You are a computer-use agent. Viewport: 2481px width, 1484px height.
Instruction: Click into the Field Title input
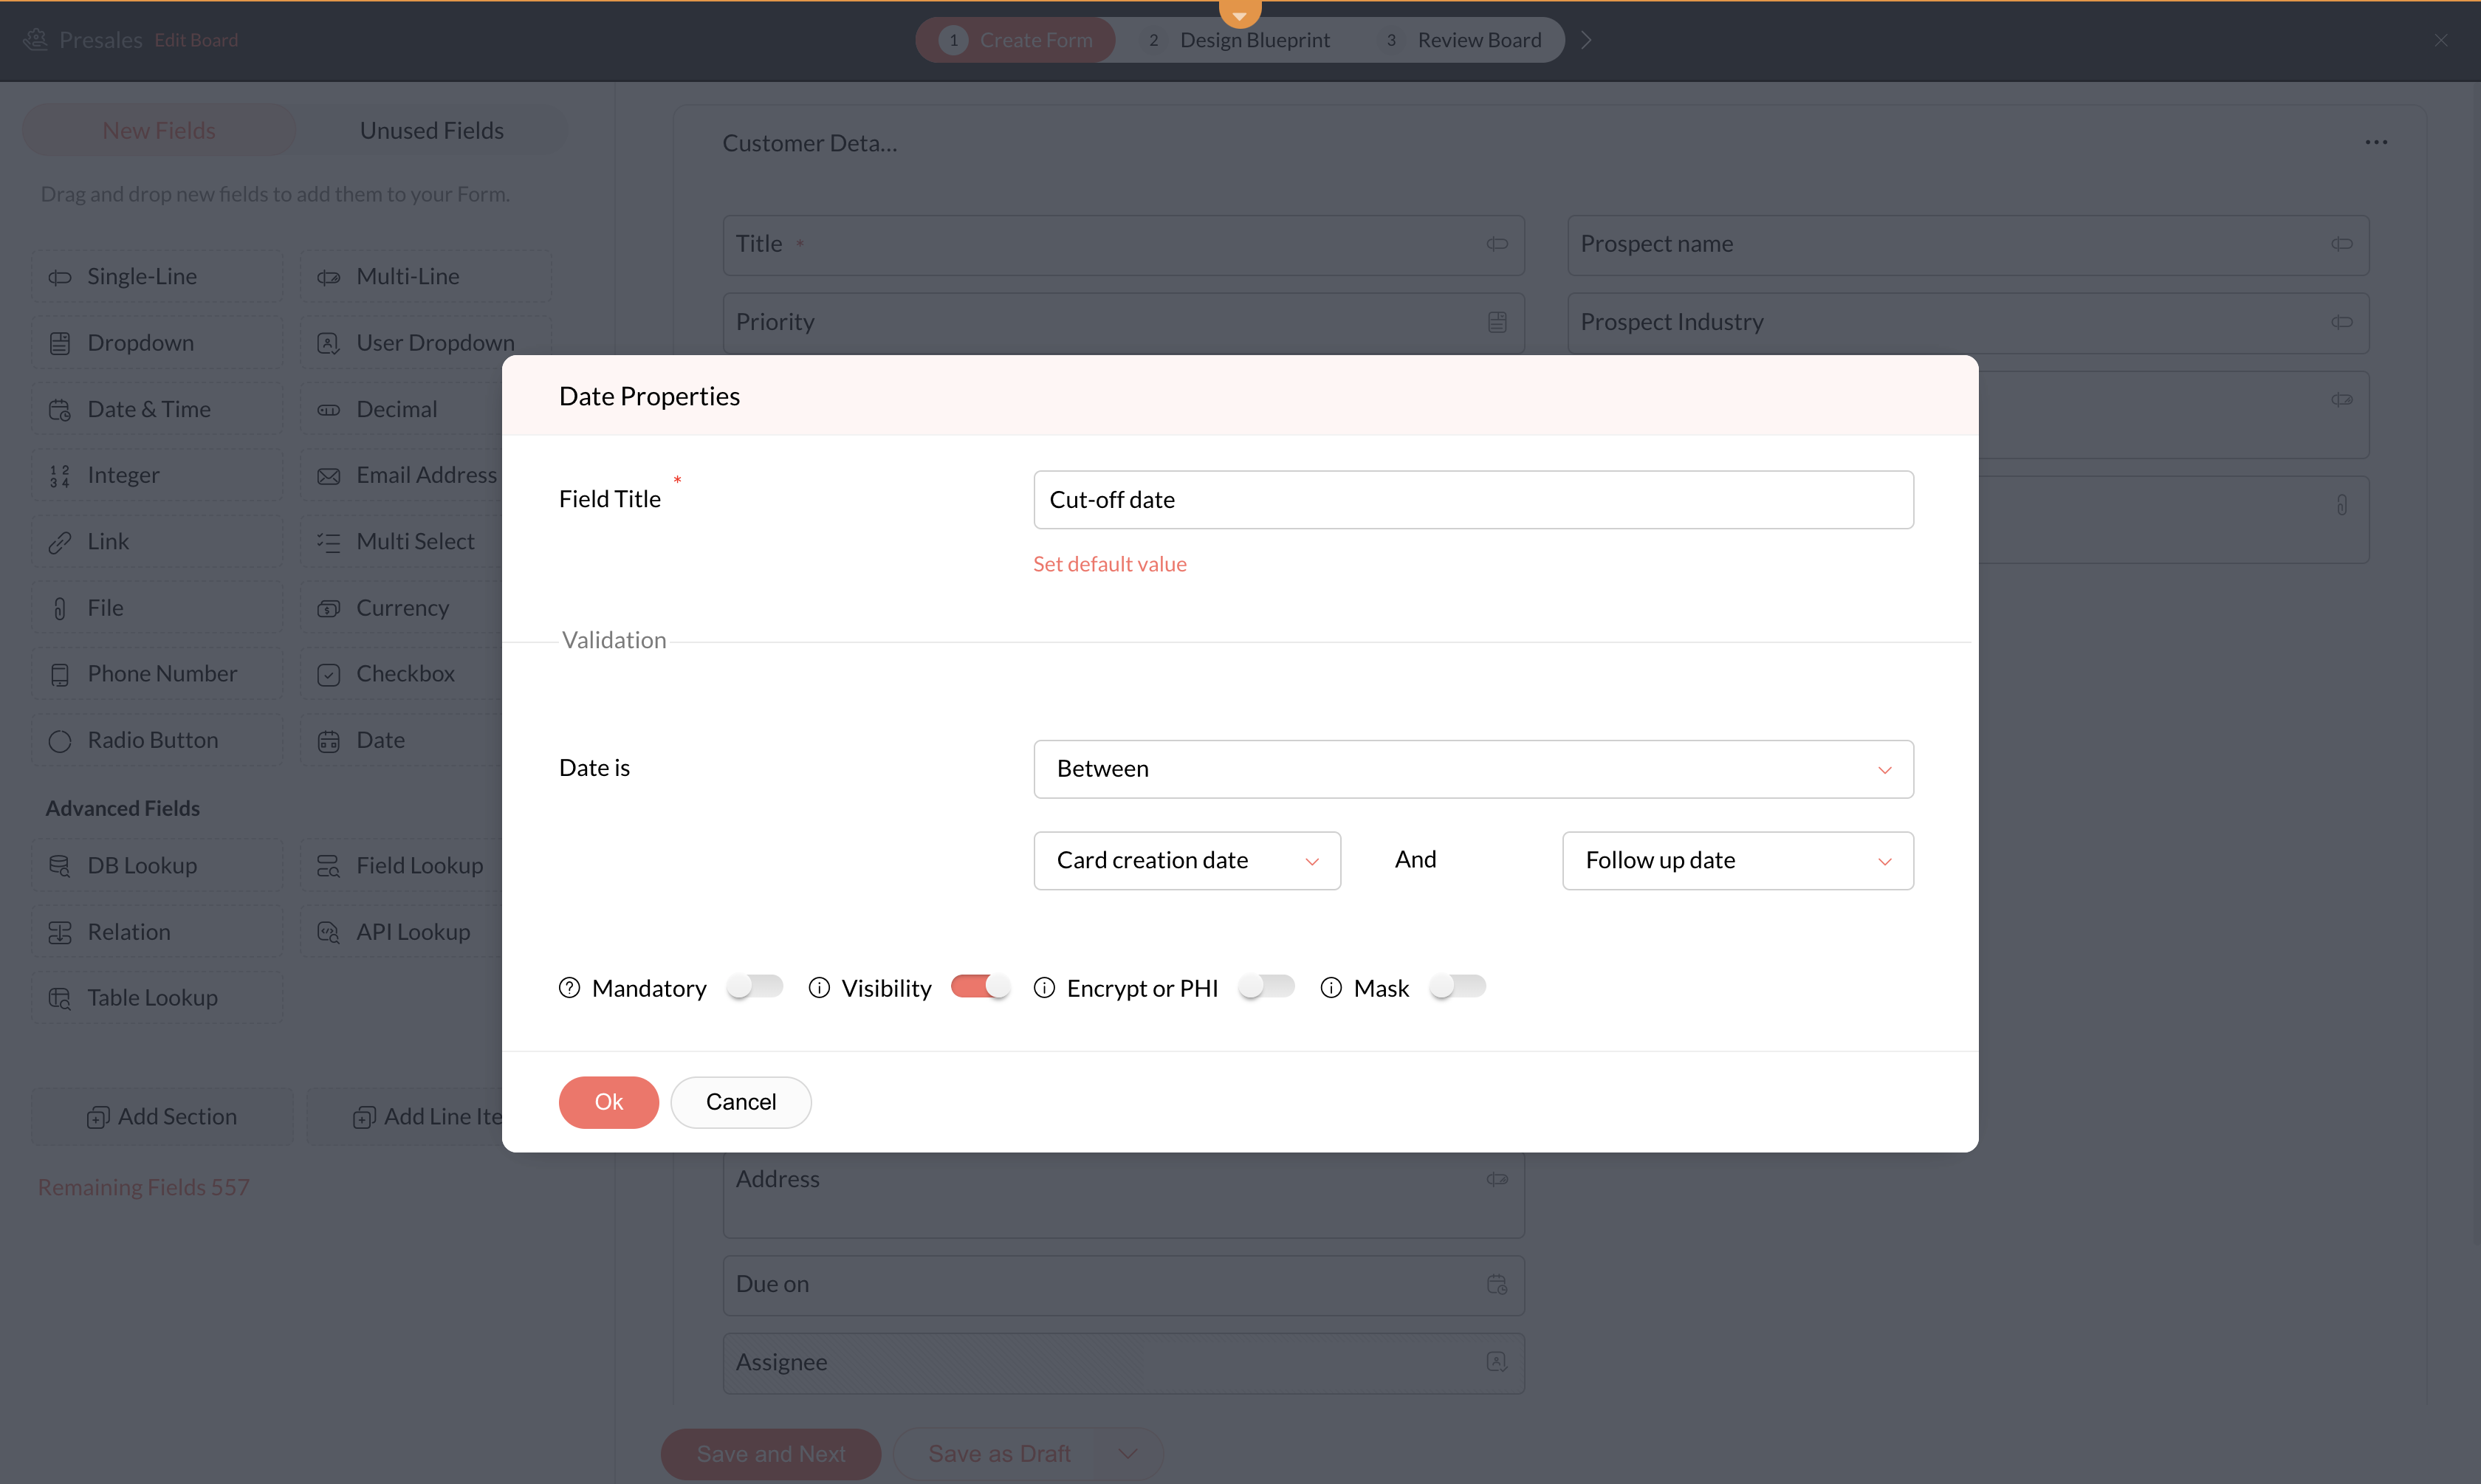pos(1473,500)
